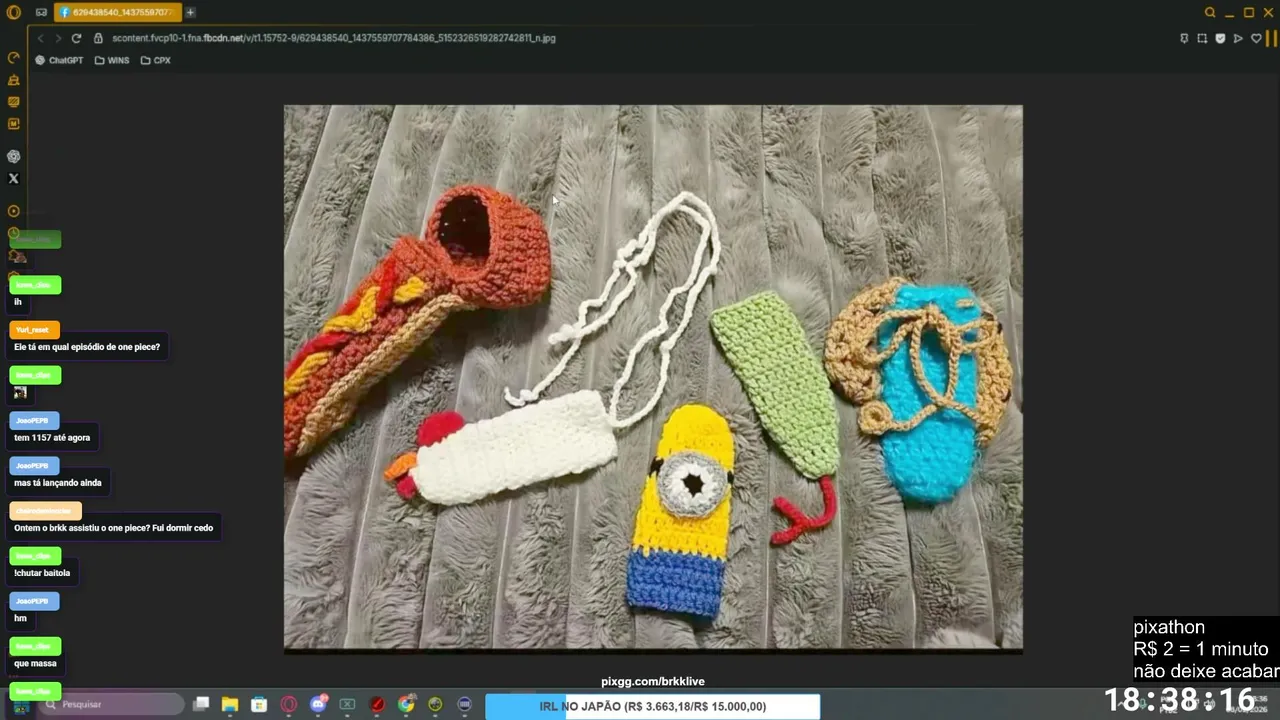Viewport: 1280px width, 720px height.
Task: Open File Explorer on the taskbar
Action: [x=230, y=704]
